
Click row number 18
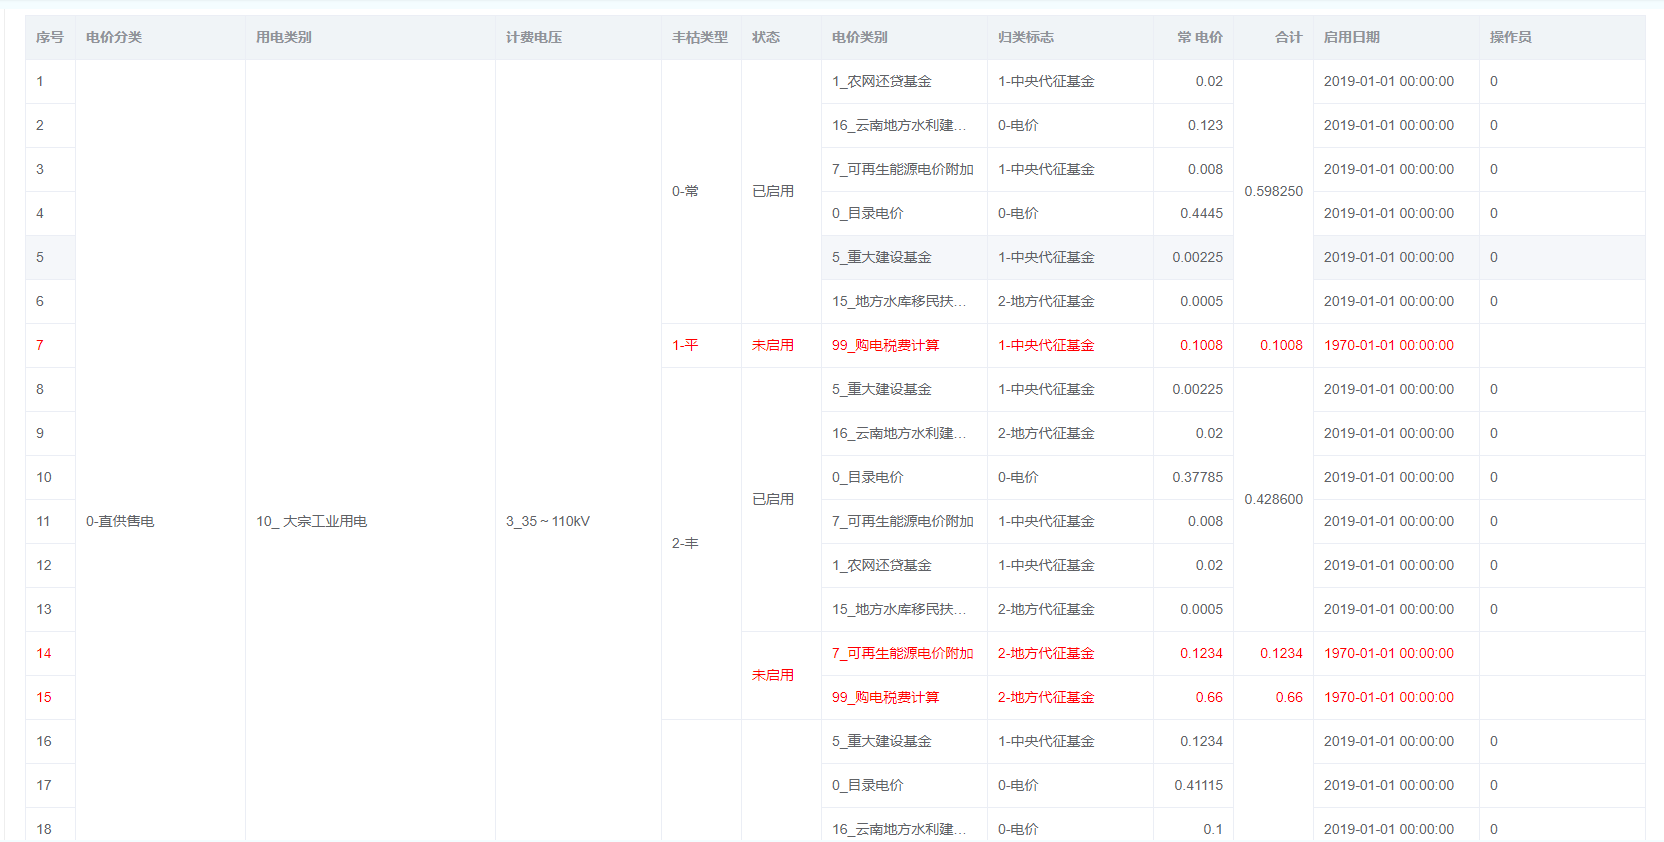click(44, 829)
